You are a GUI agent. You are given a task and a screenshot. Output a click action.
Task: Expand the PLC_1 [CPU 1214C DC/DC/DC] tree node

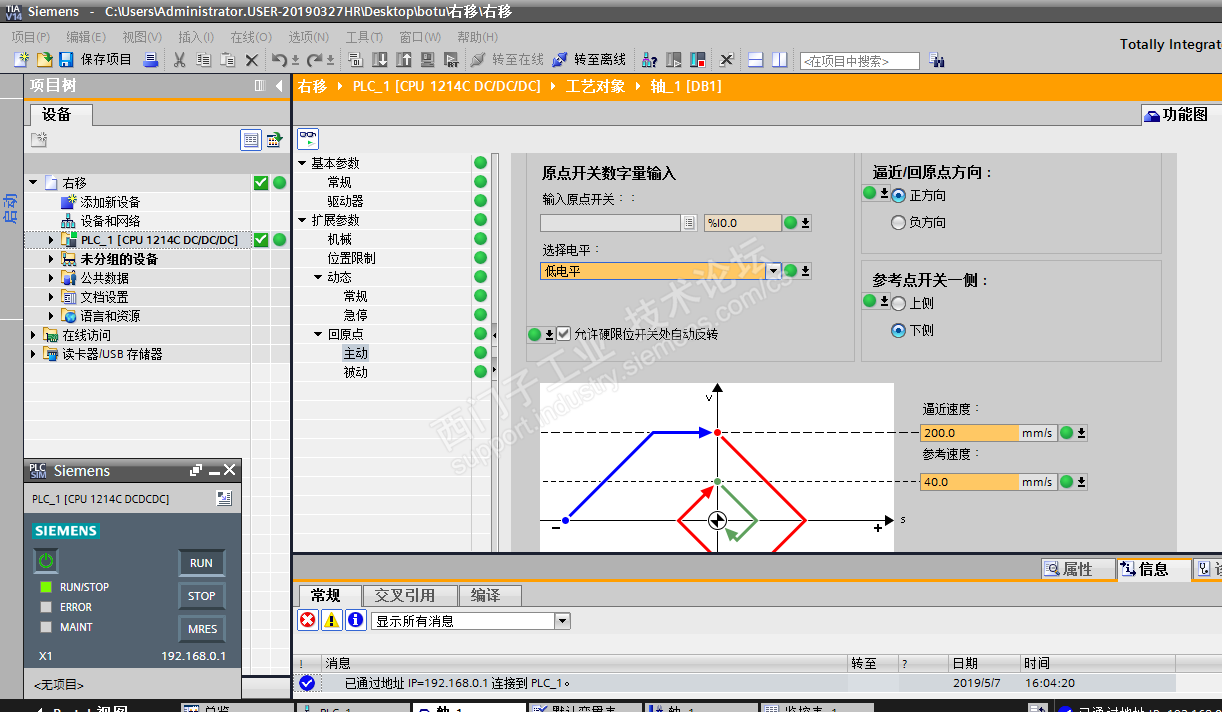click(52, 240)
